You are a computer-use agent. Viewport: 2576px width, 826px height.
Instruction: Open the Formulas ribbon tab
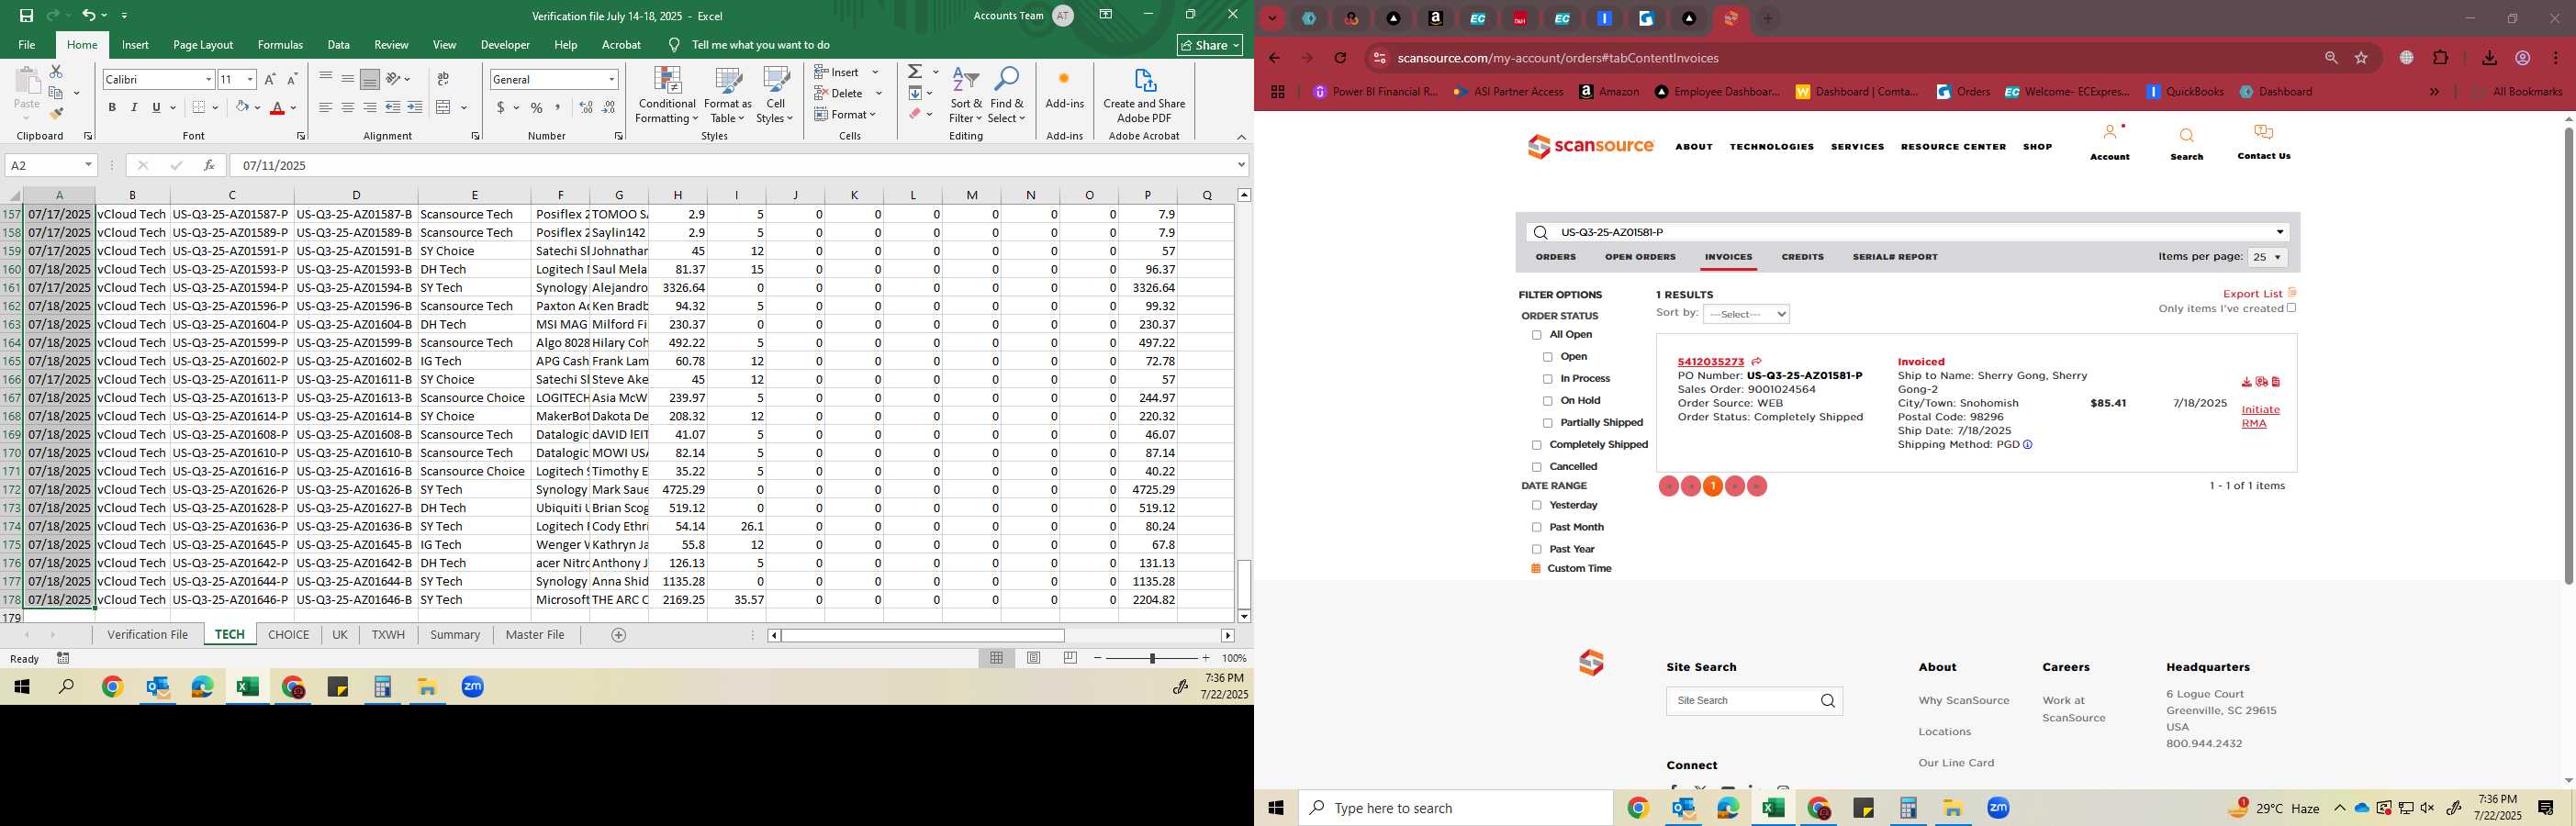tap(280, 45)
